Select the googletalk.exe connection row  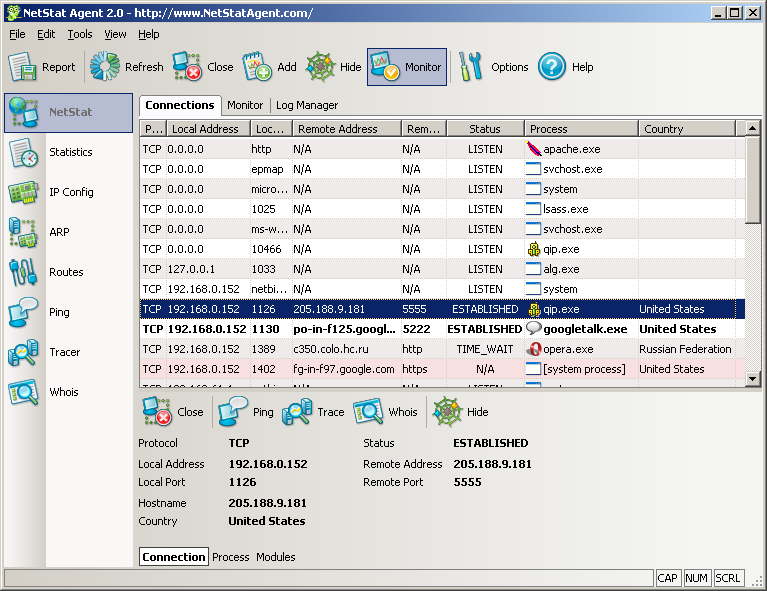pos(442,329)
